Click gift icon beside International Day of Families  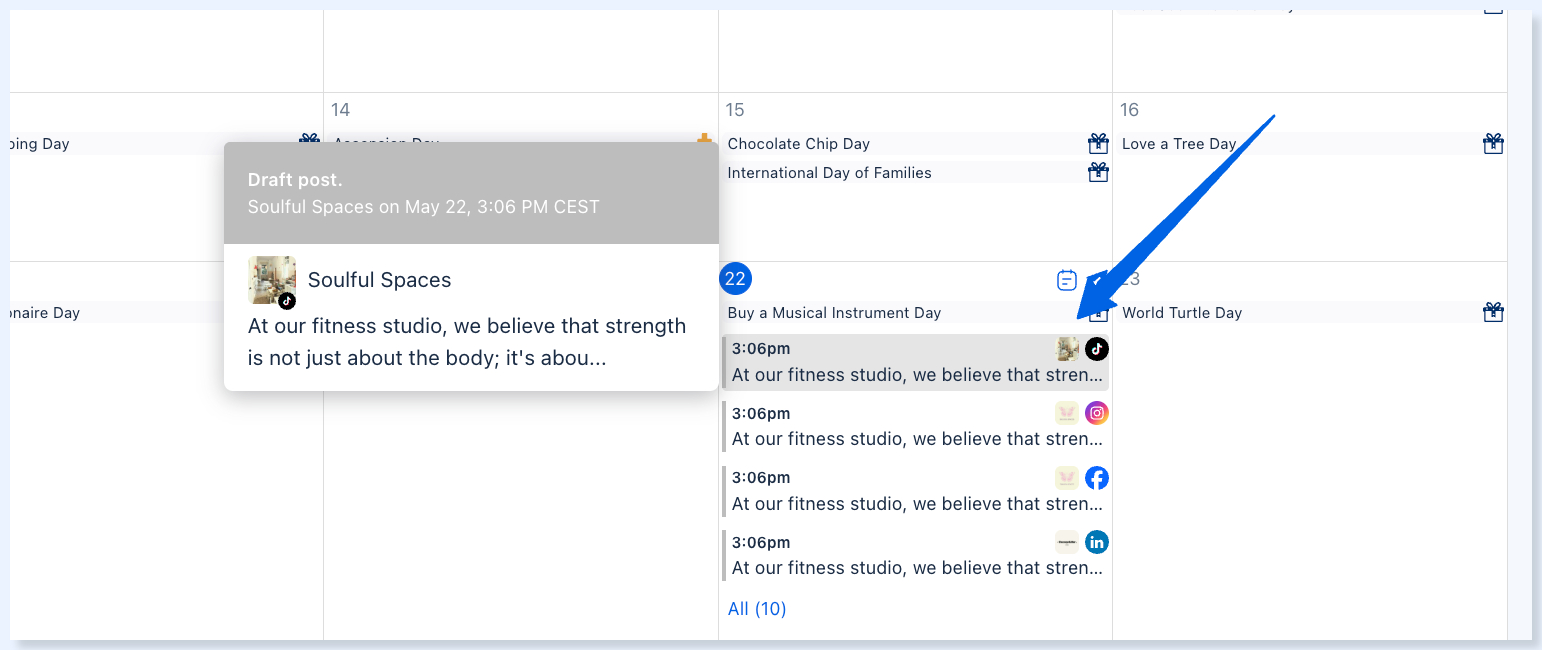[1098, 173]
